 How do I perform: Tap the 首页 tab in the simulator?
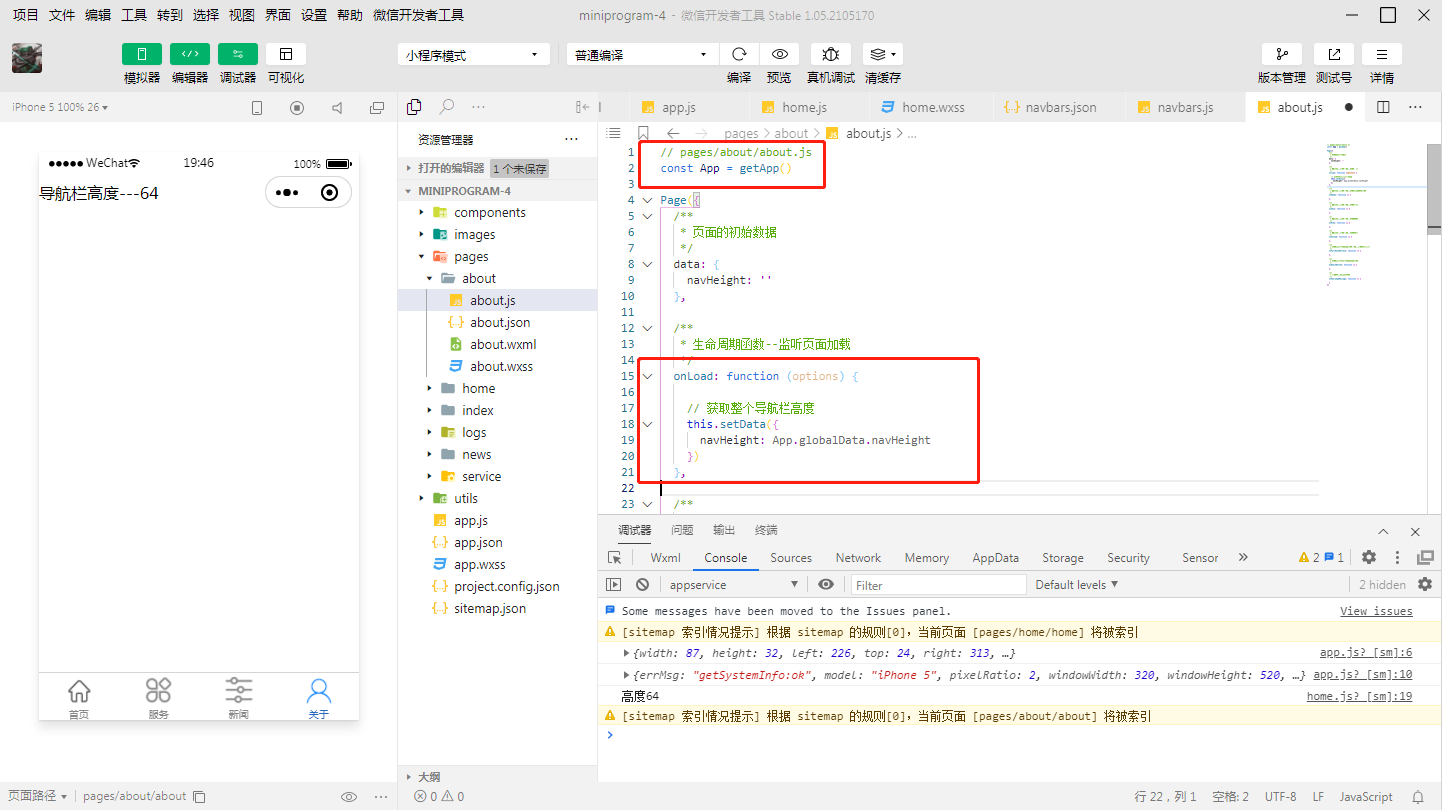(x=79, y=697)
